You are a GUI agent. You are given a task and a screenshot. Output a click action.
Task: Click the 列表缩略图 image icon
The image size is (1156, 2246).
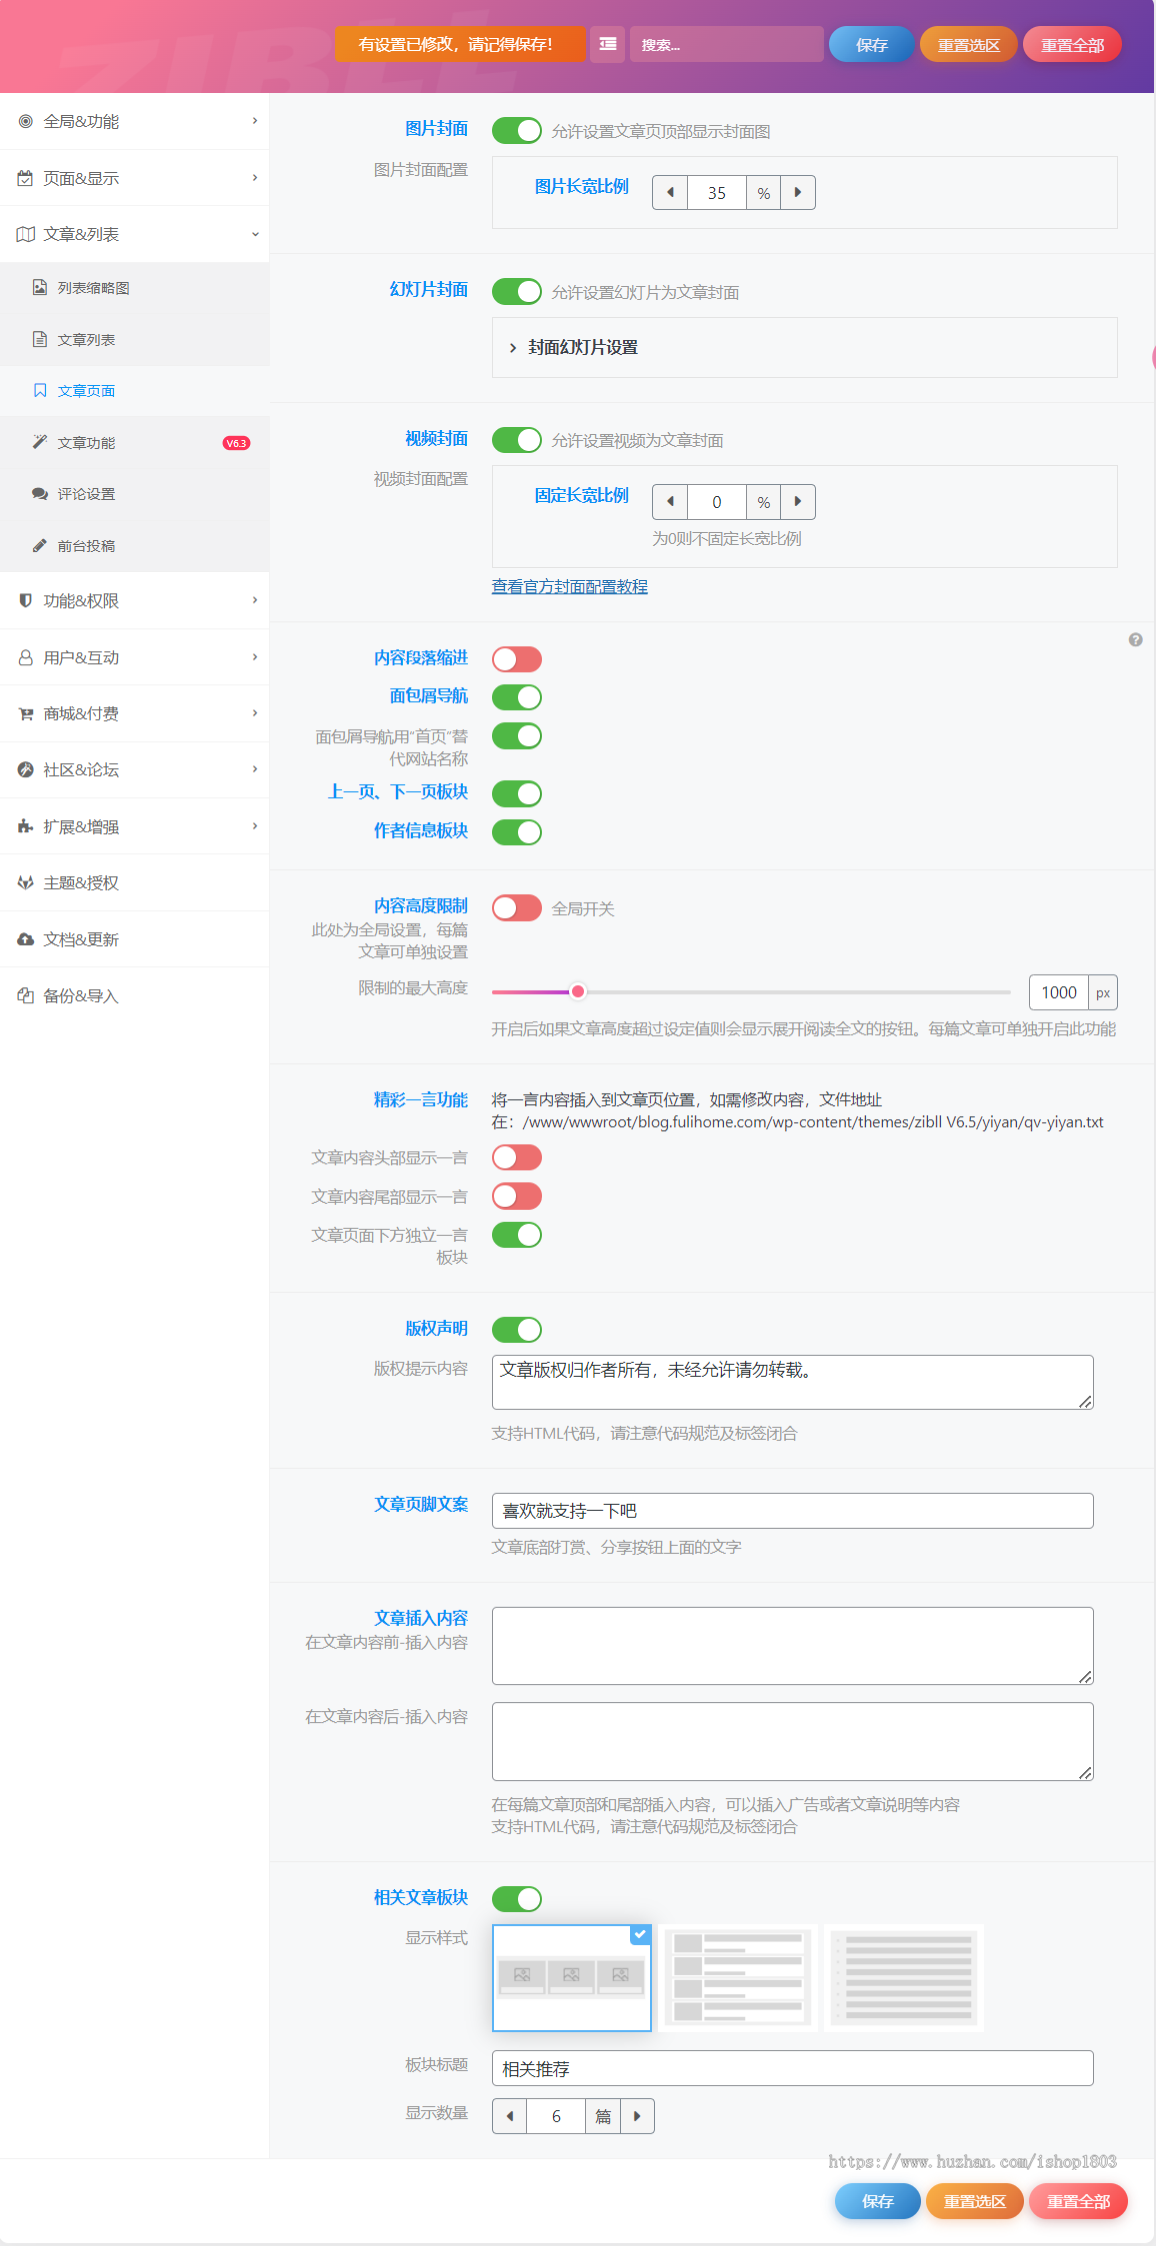pyautogui.click(x=40, y=288)
